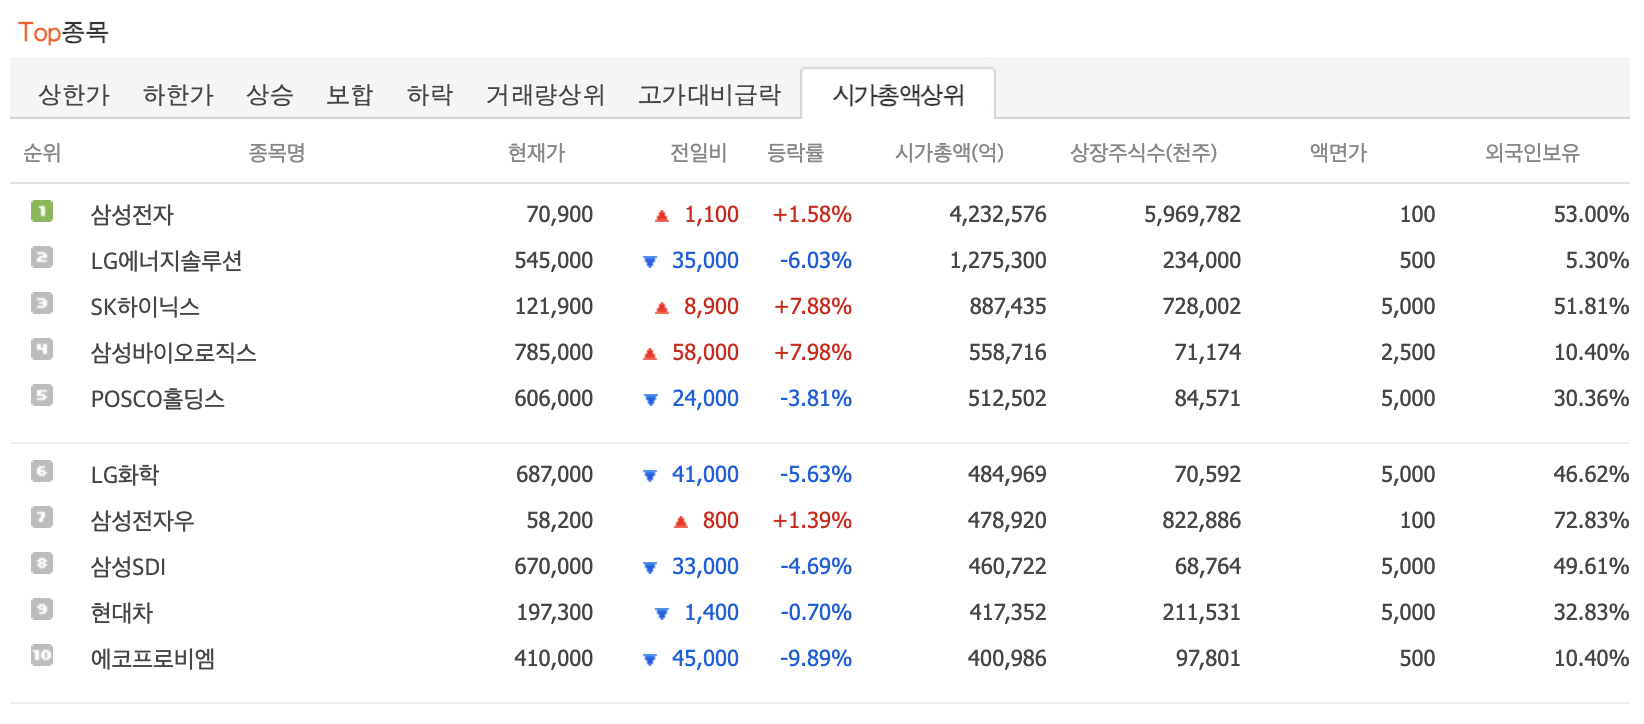The height and width of the screenshot is (724, 1644).
Task: Select the 하락 tab
Action: click(x=430, y=95)
